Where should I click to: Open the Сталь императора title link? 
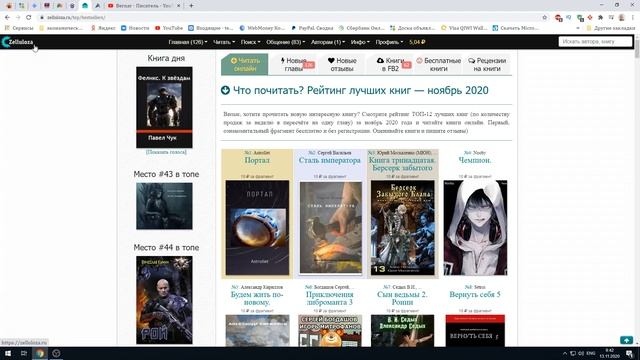tap(330, 160)
